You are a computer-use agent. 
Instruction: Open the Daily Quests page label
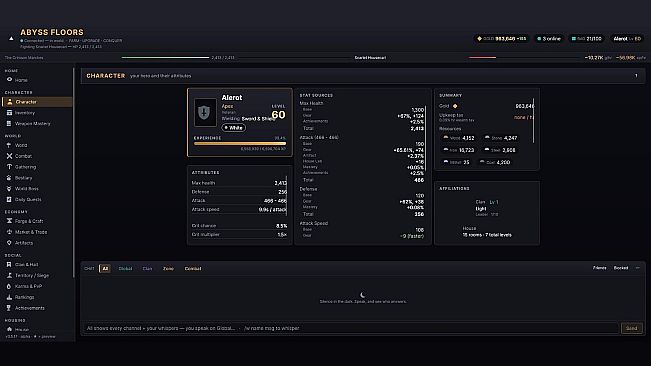pyautogui.click(x=28, y=200)
